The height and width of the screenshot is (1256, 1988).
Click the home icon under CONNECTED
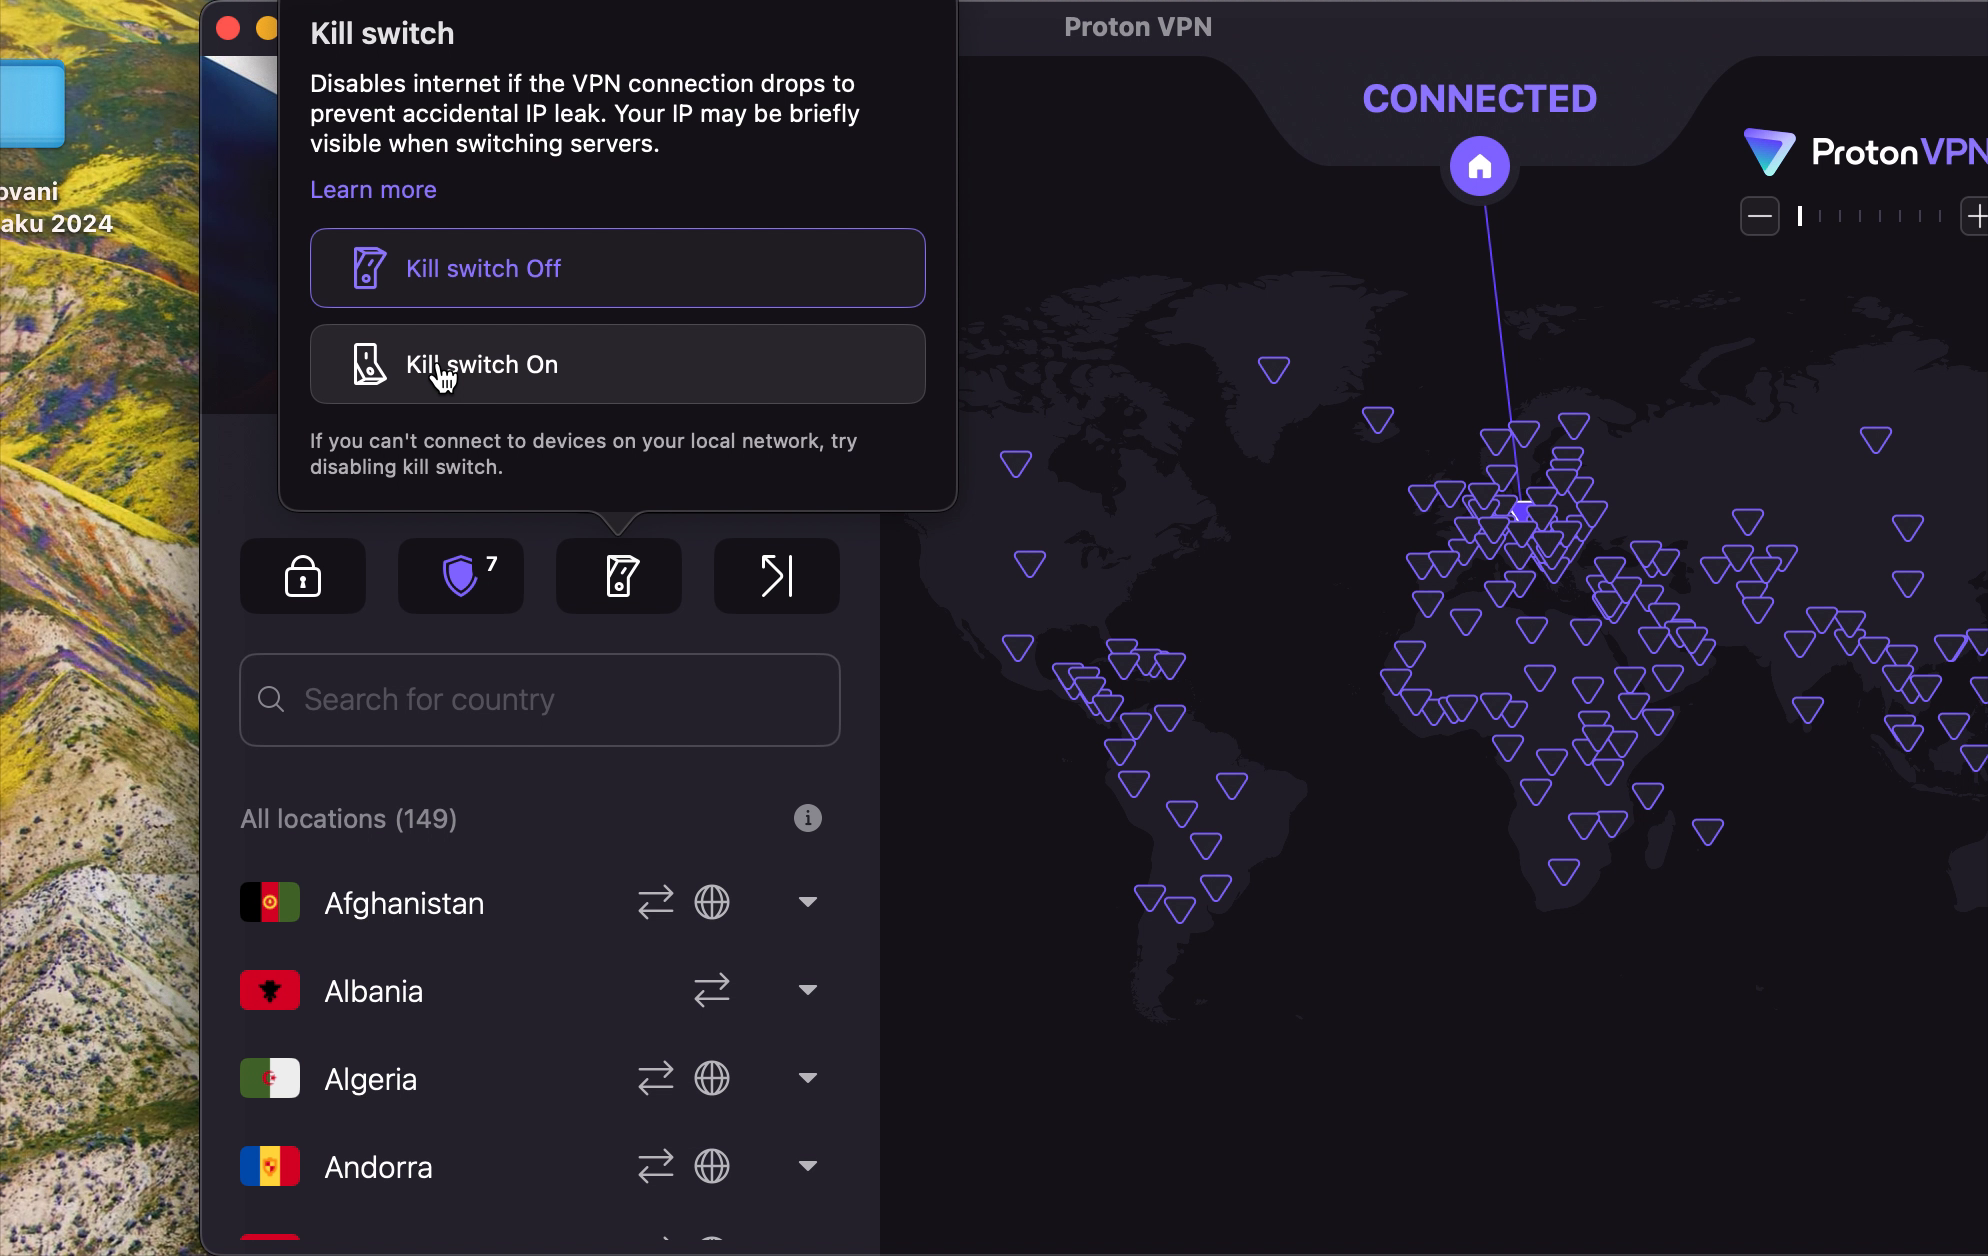tap(1480, 166)
